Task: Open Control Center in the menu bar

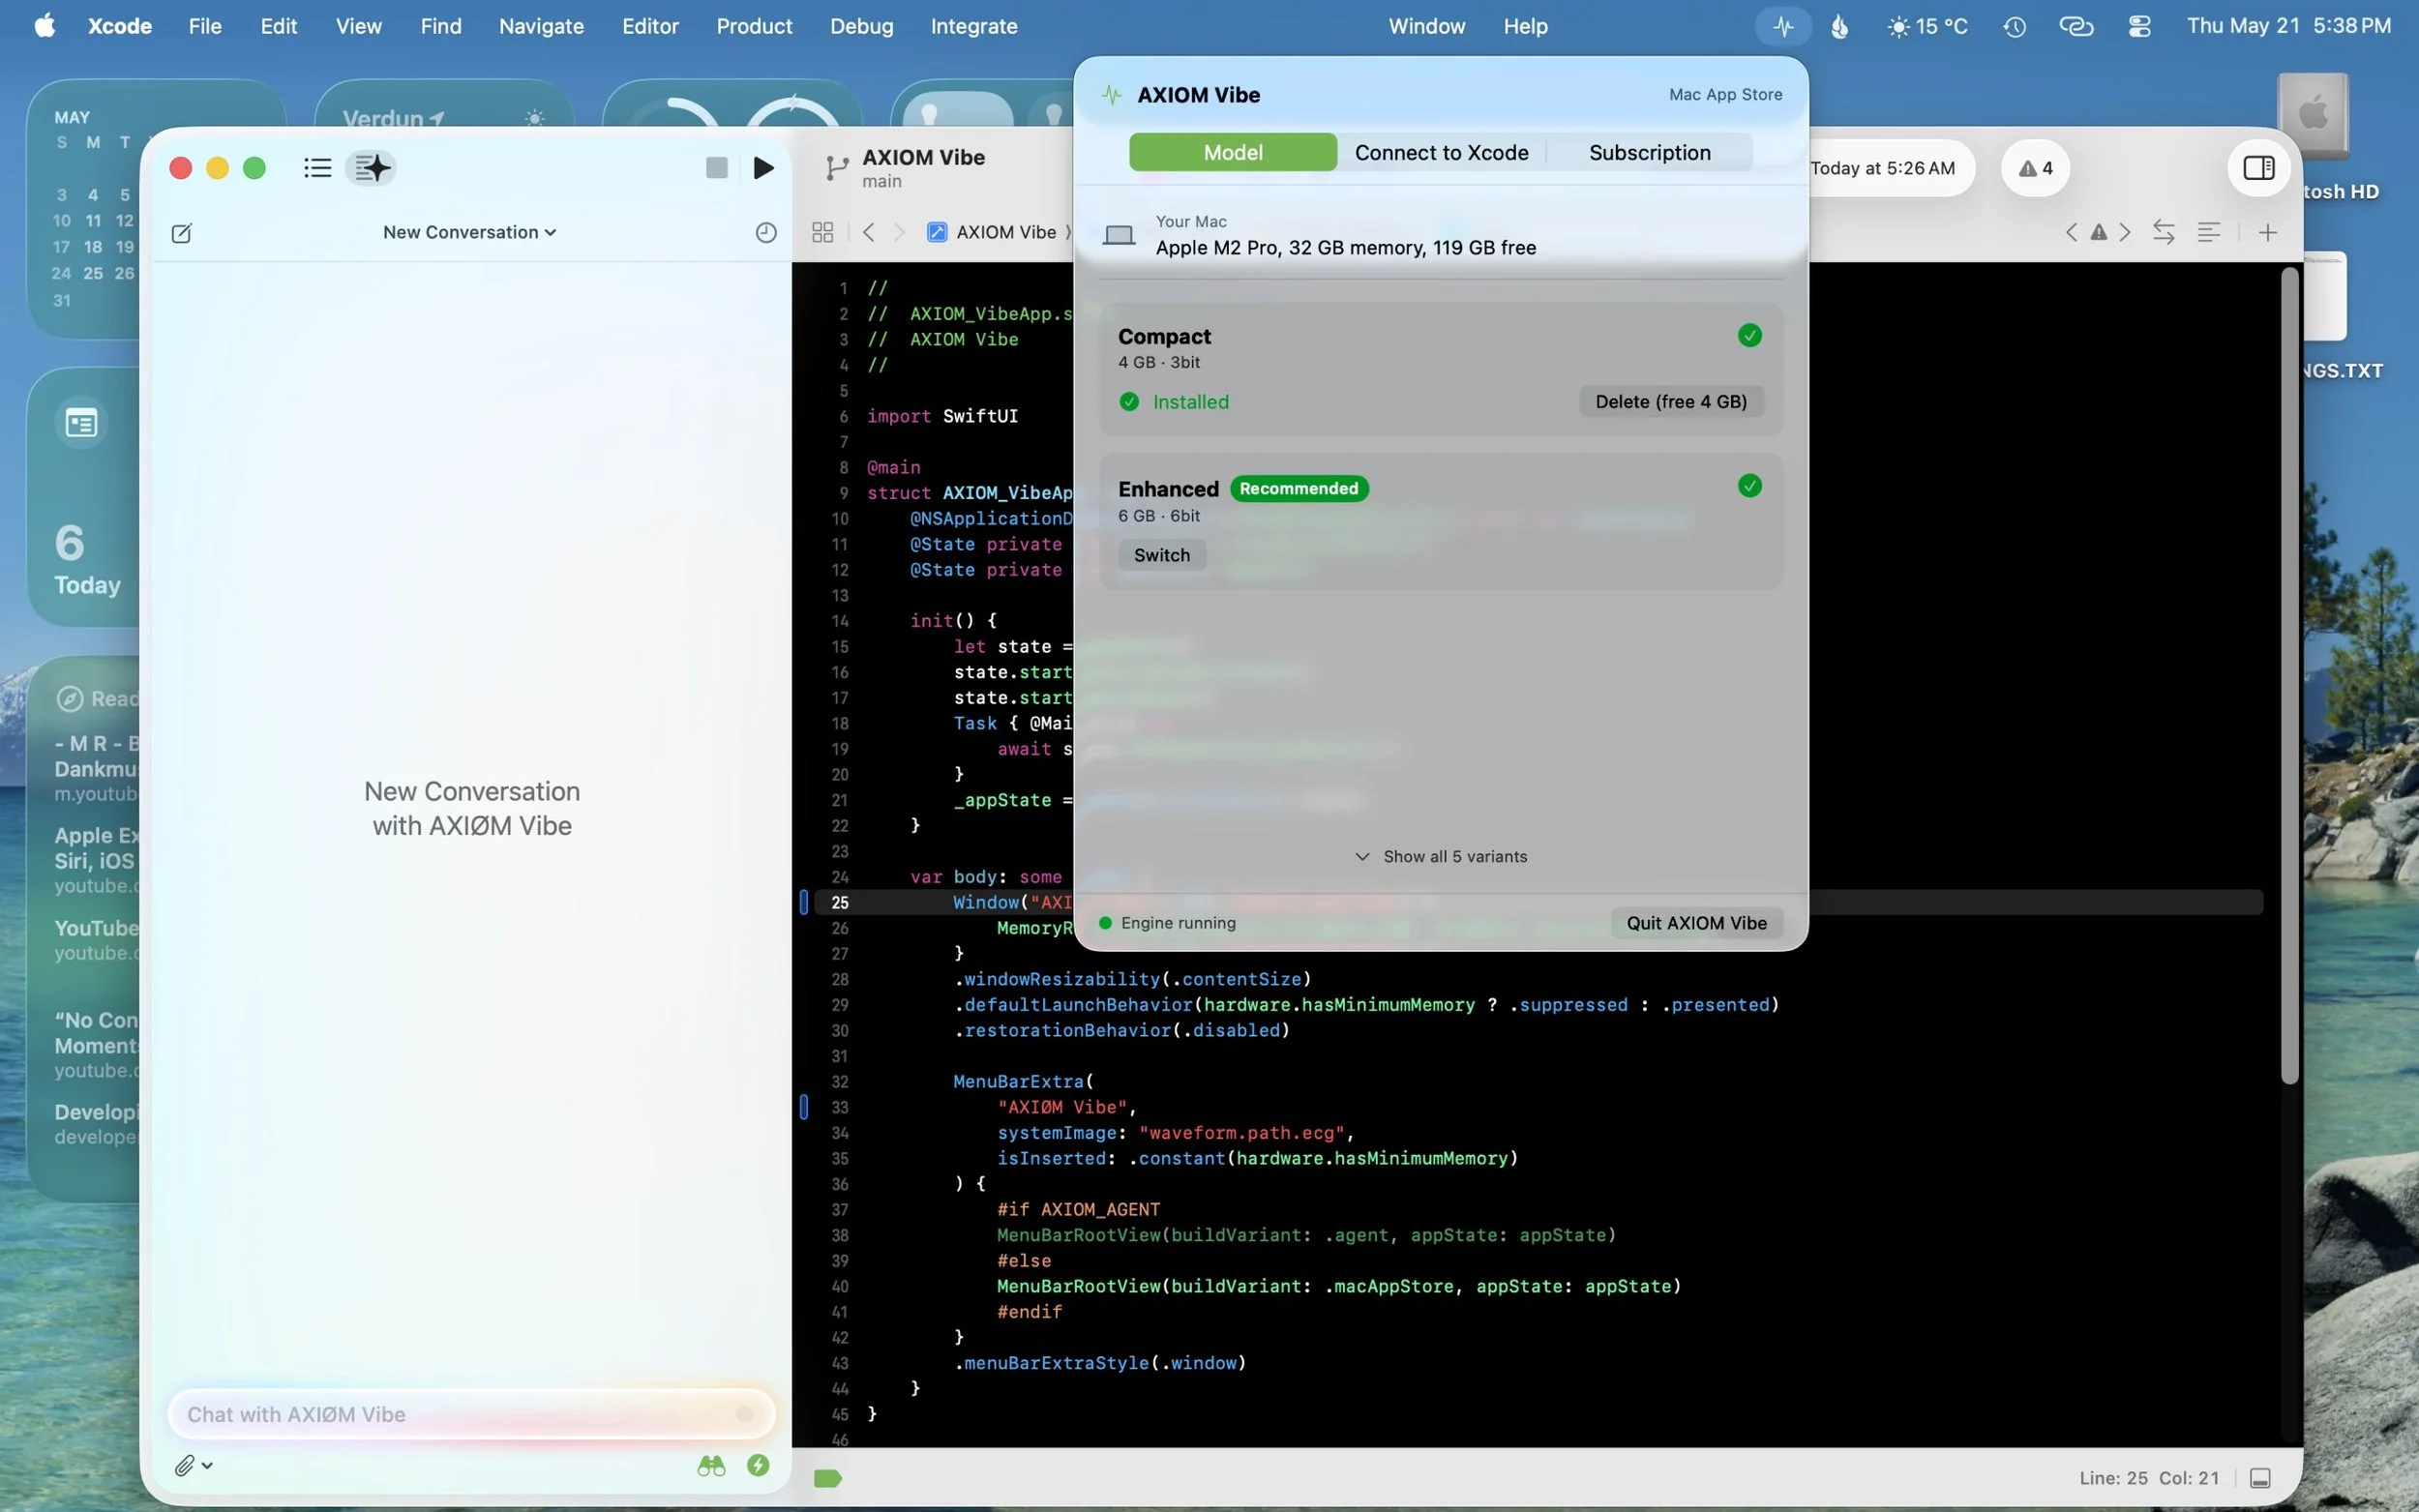Action: point(2139,26)
